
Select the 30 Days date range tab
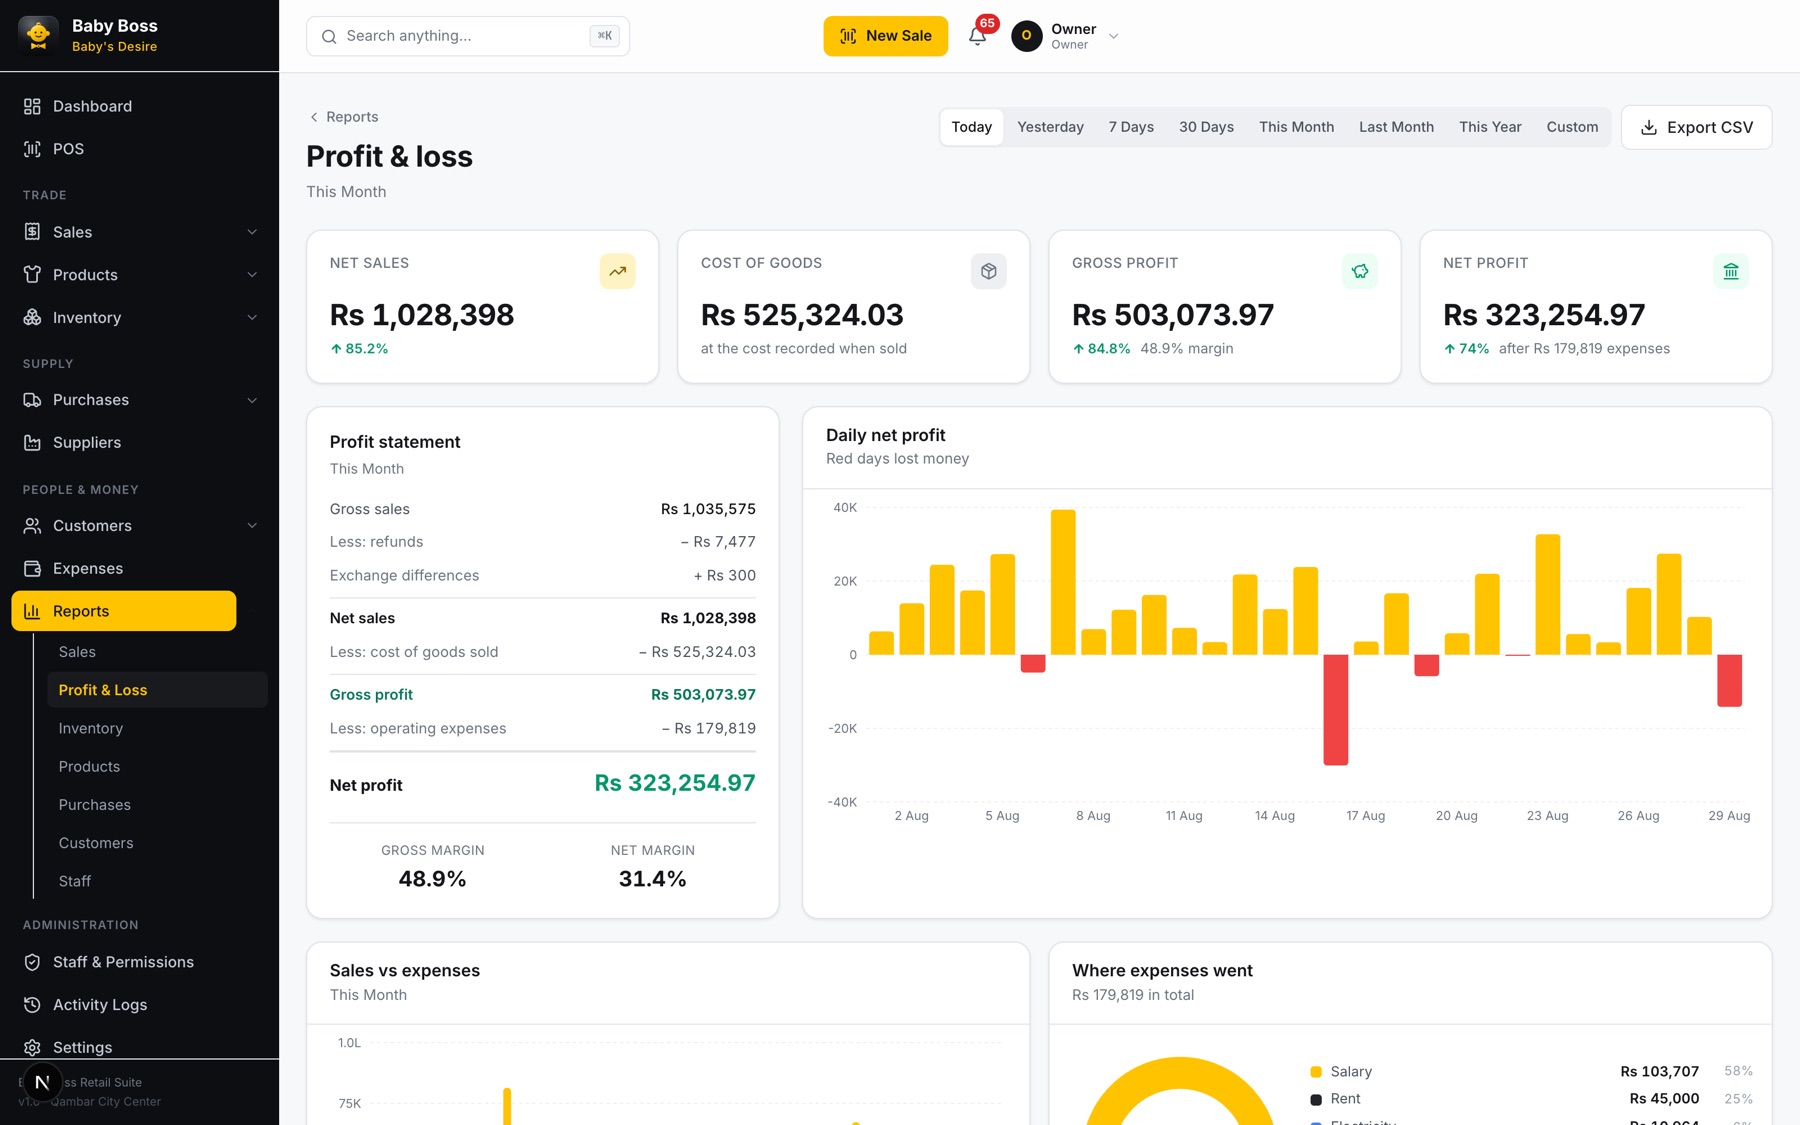coord(1206,127)
